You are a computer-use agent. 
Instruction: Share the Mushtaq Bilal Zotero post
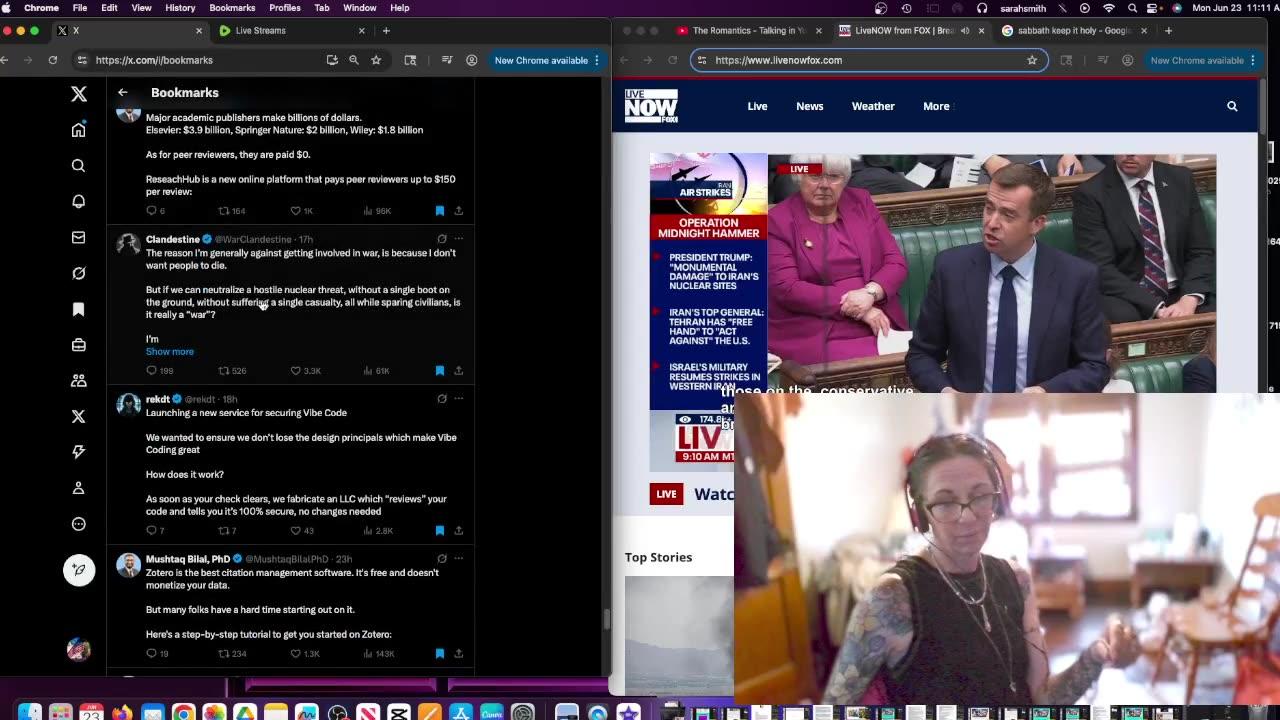[x=459, y=654]
